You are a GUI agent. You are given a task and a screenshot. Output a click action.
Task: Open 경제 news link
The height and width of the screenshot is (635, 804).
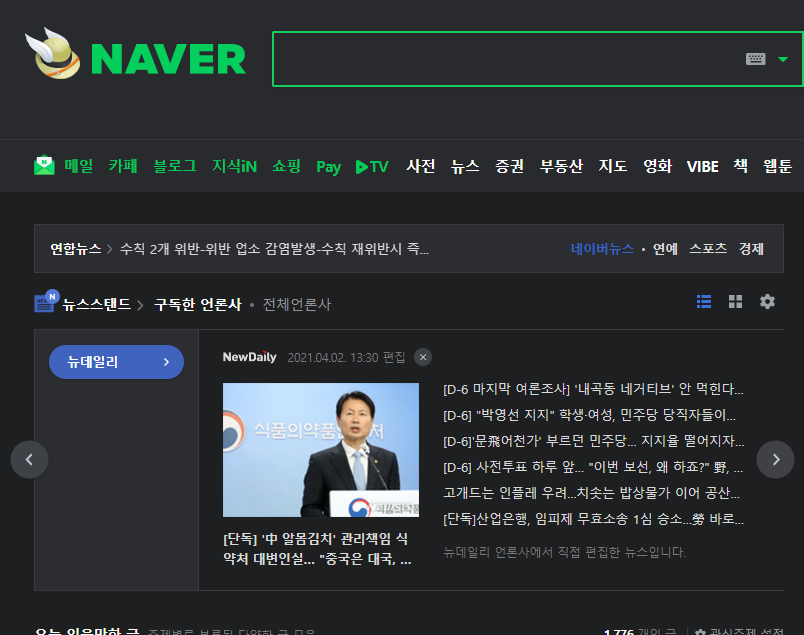tap(751, 249)
